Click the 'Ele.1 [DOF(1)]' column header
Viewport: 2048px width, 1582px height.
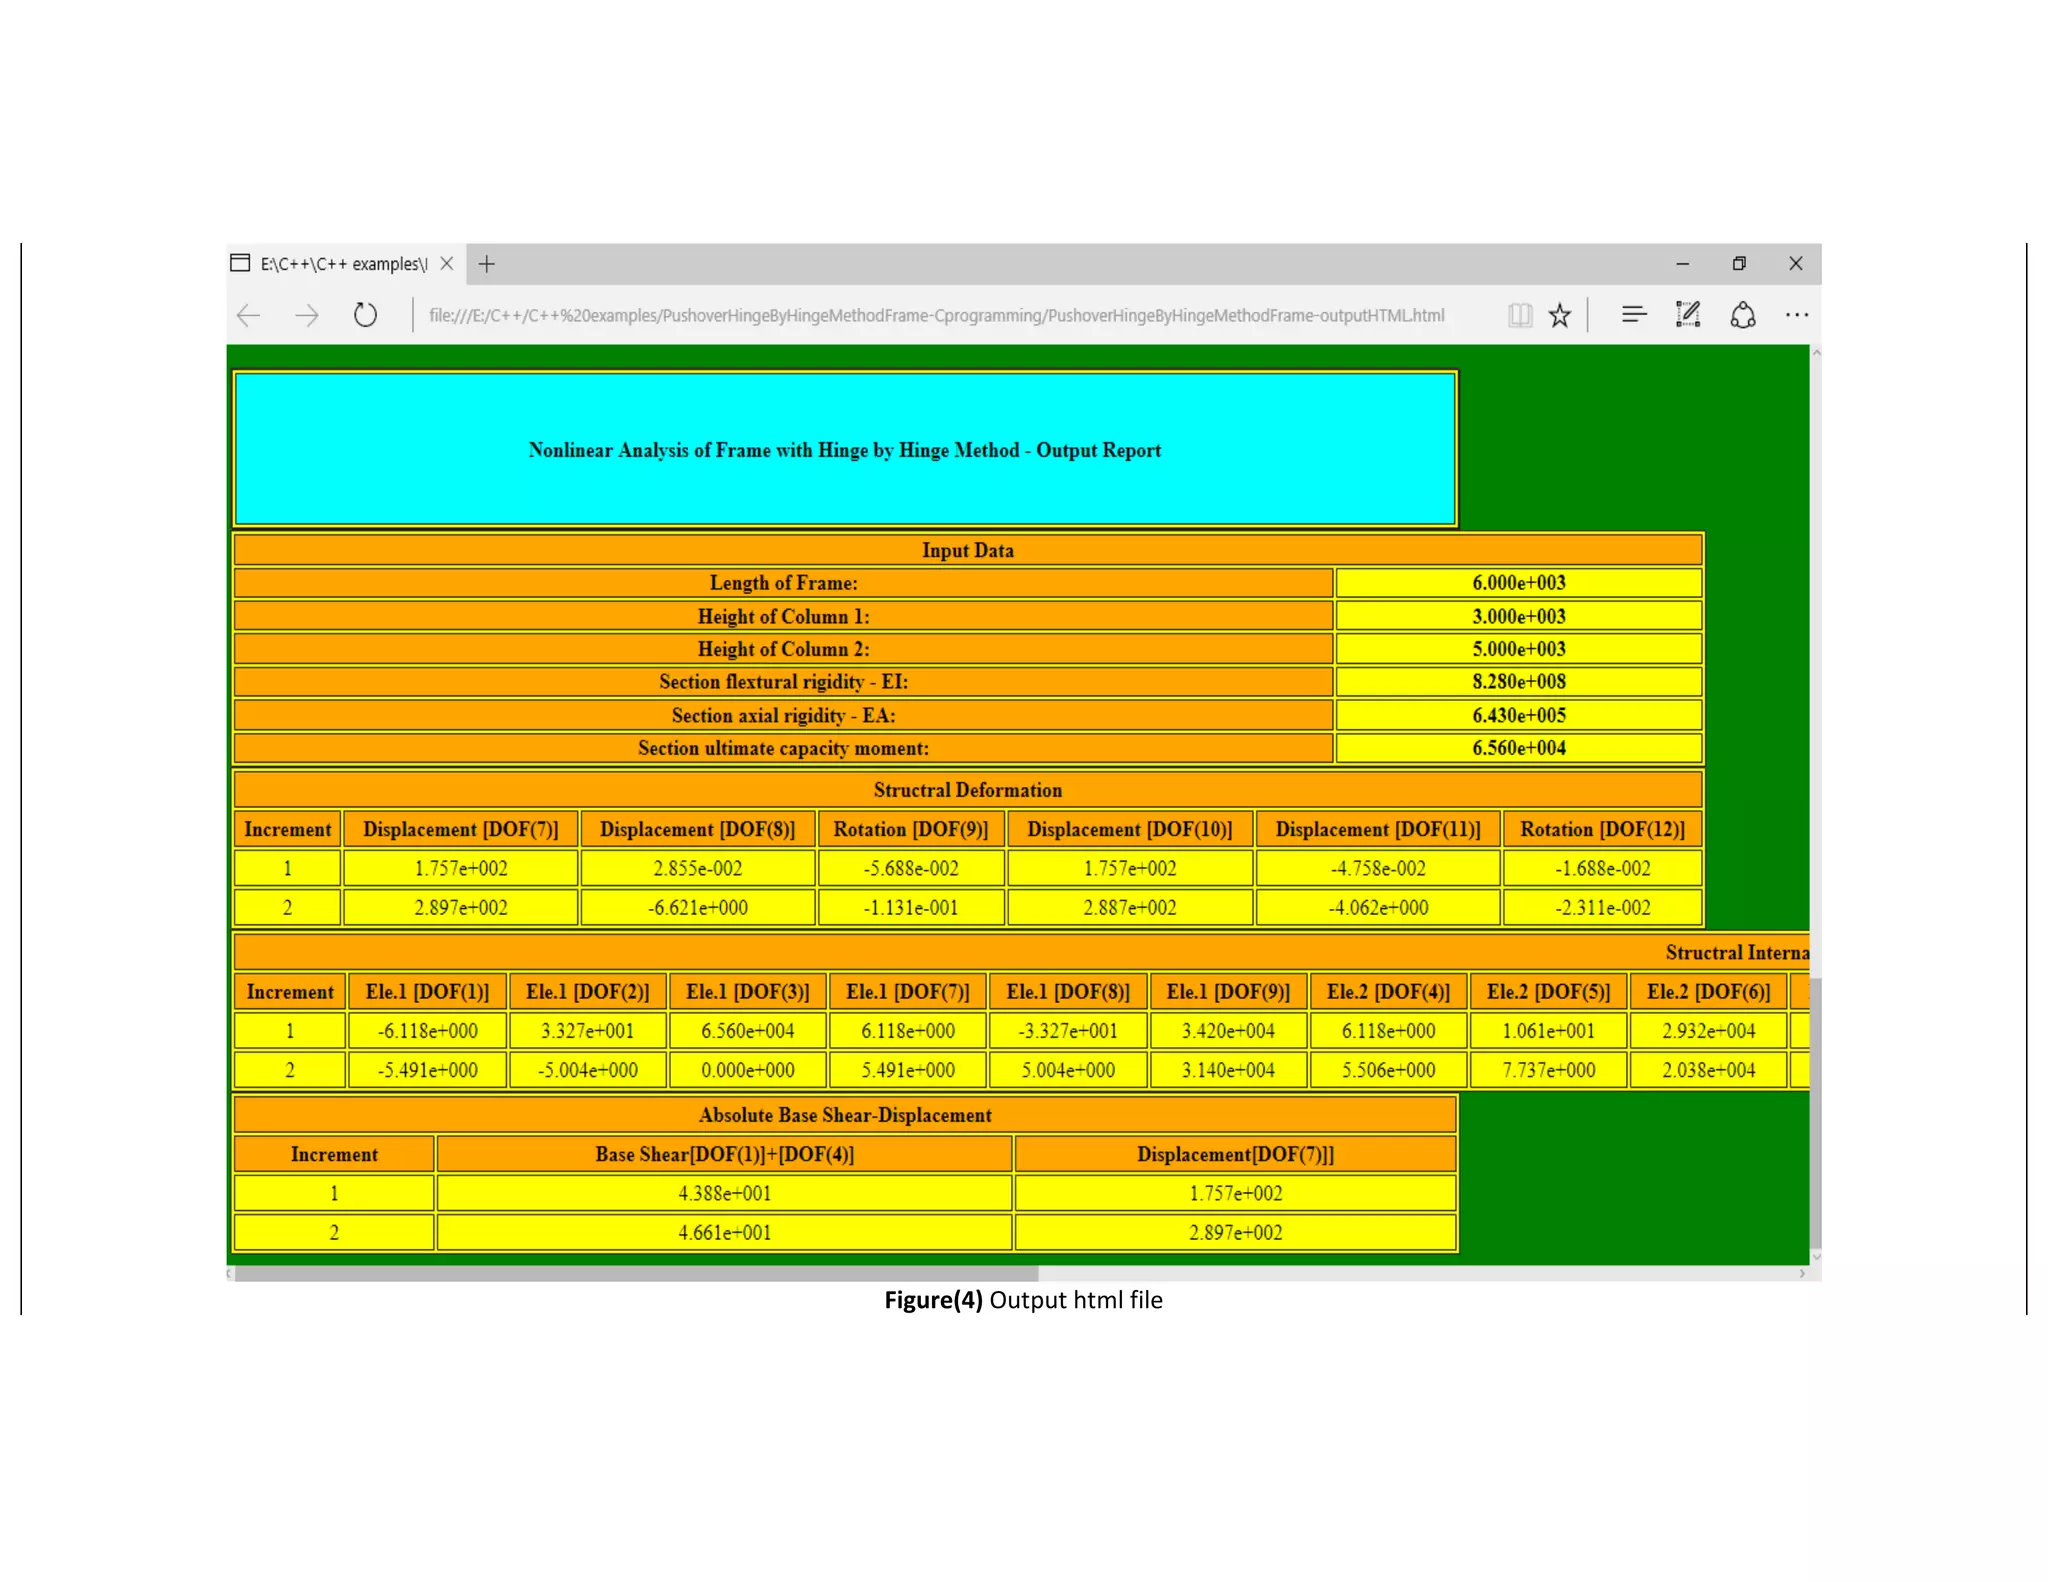click(x=428, y=993)
